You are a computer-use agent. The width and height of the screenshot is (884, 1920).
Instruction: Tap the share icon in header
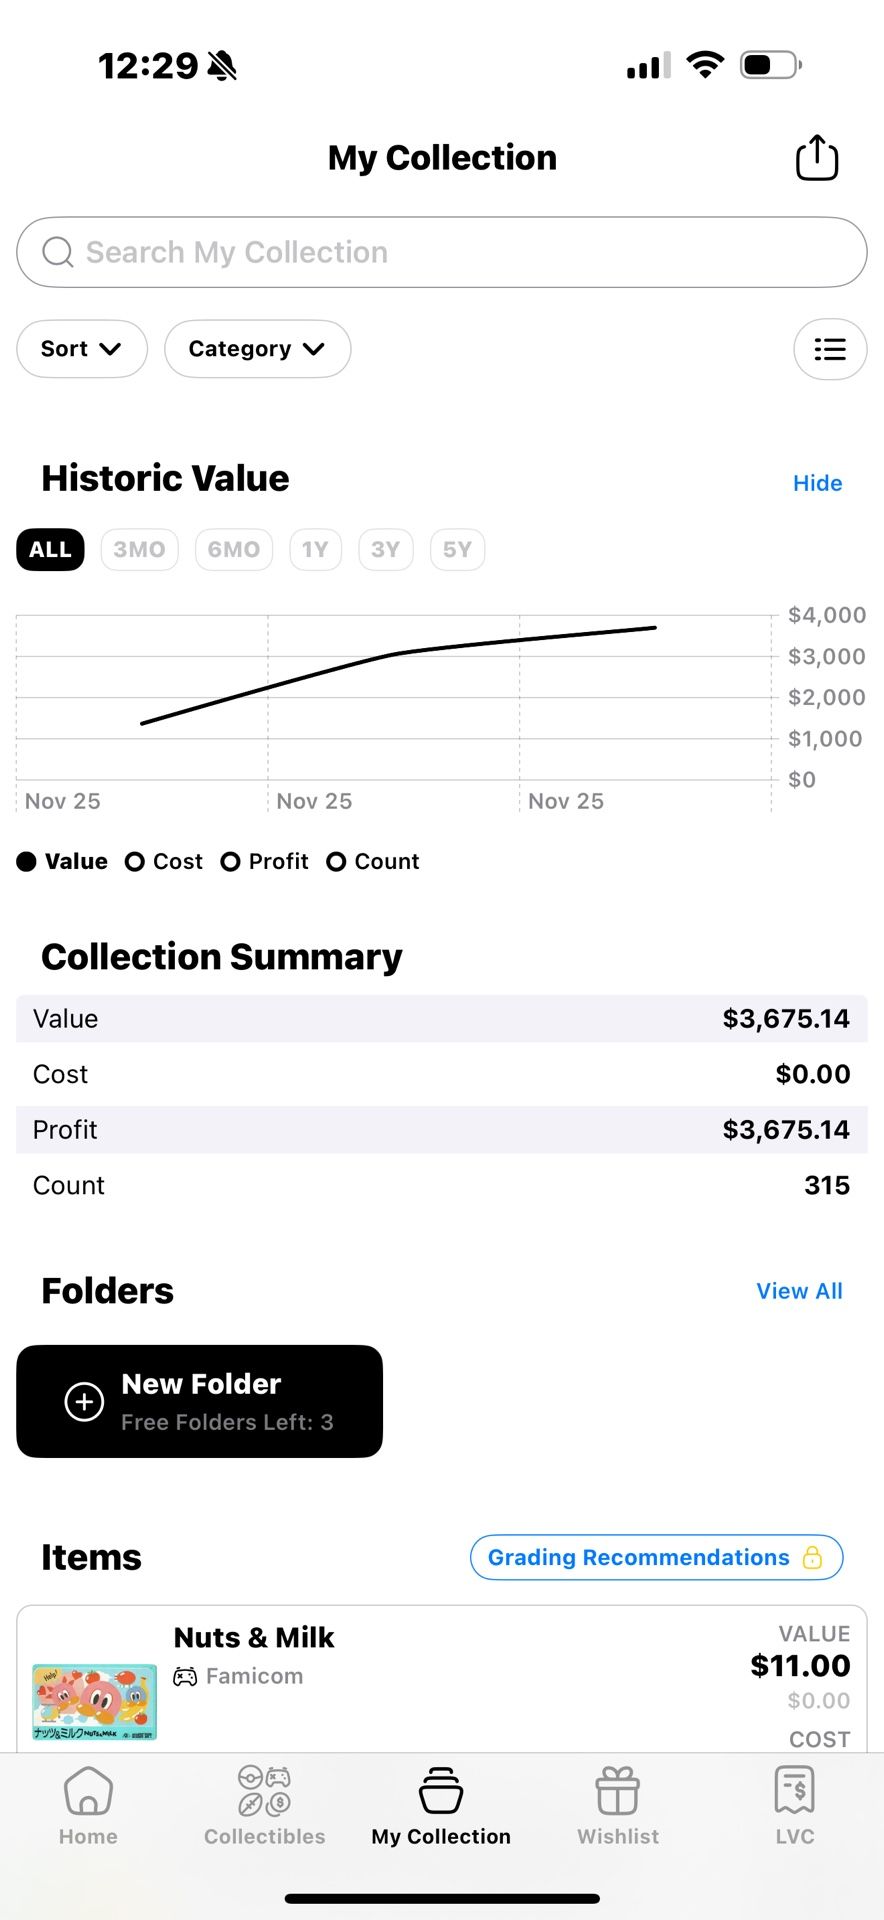(816, 158)
